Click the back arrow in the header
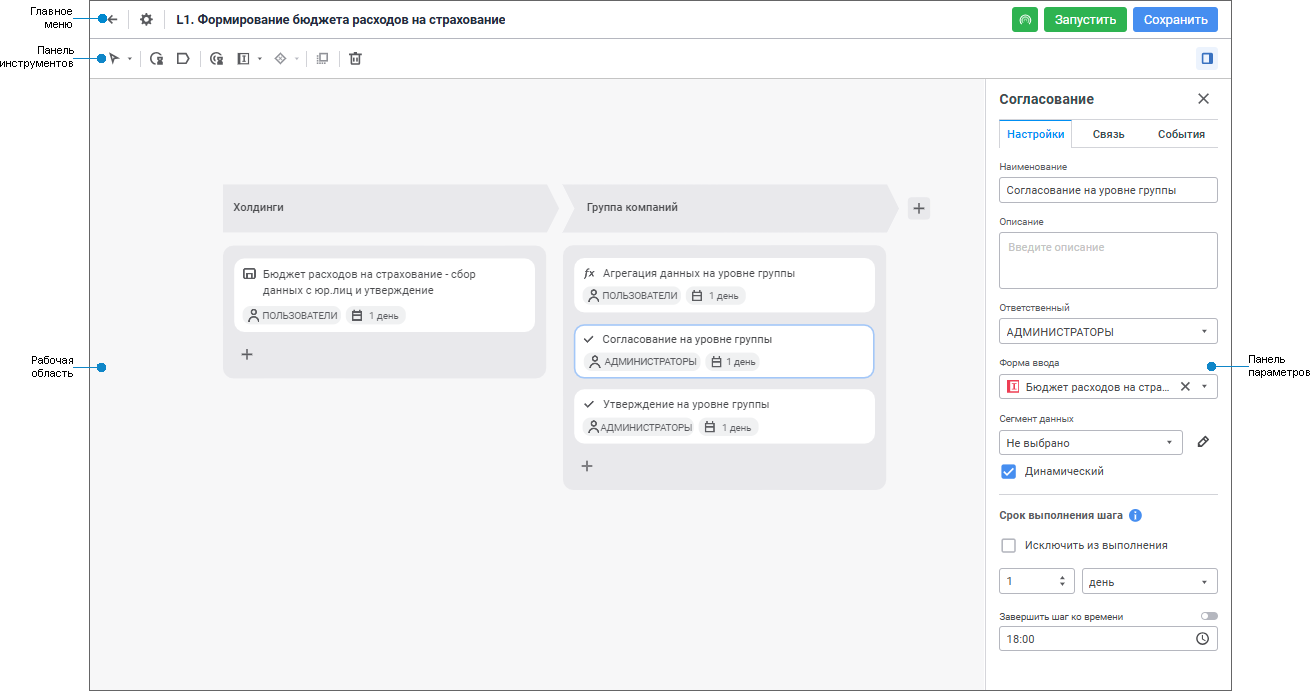The width and height of the screenshot is (1312, 691). click(113, 19)
